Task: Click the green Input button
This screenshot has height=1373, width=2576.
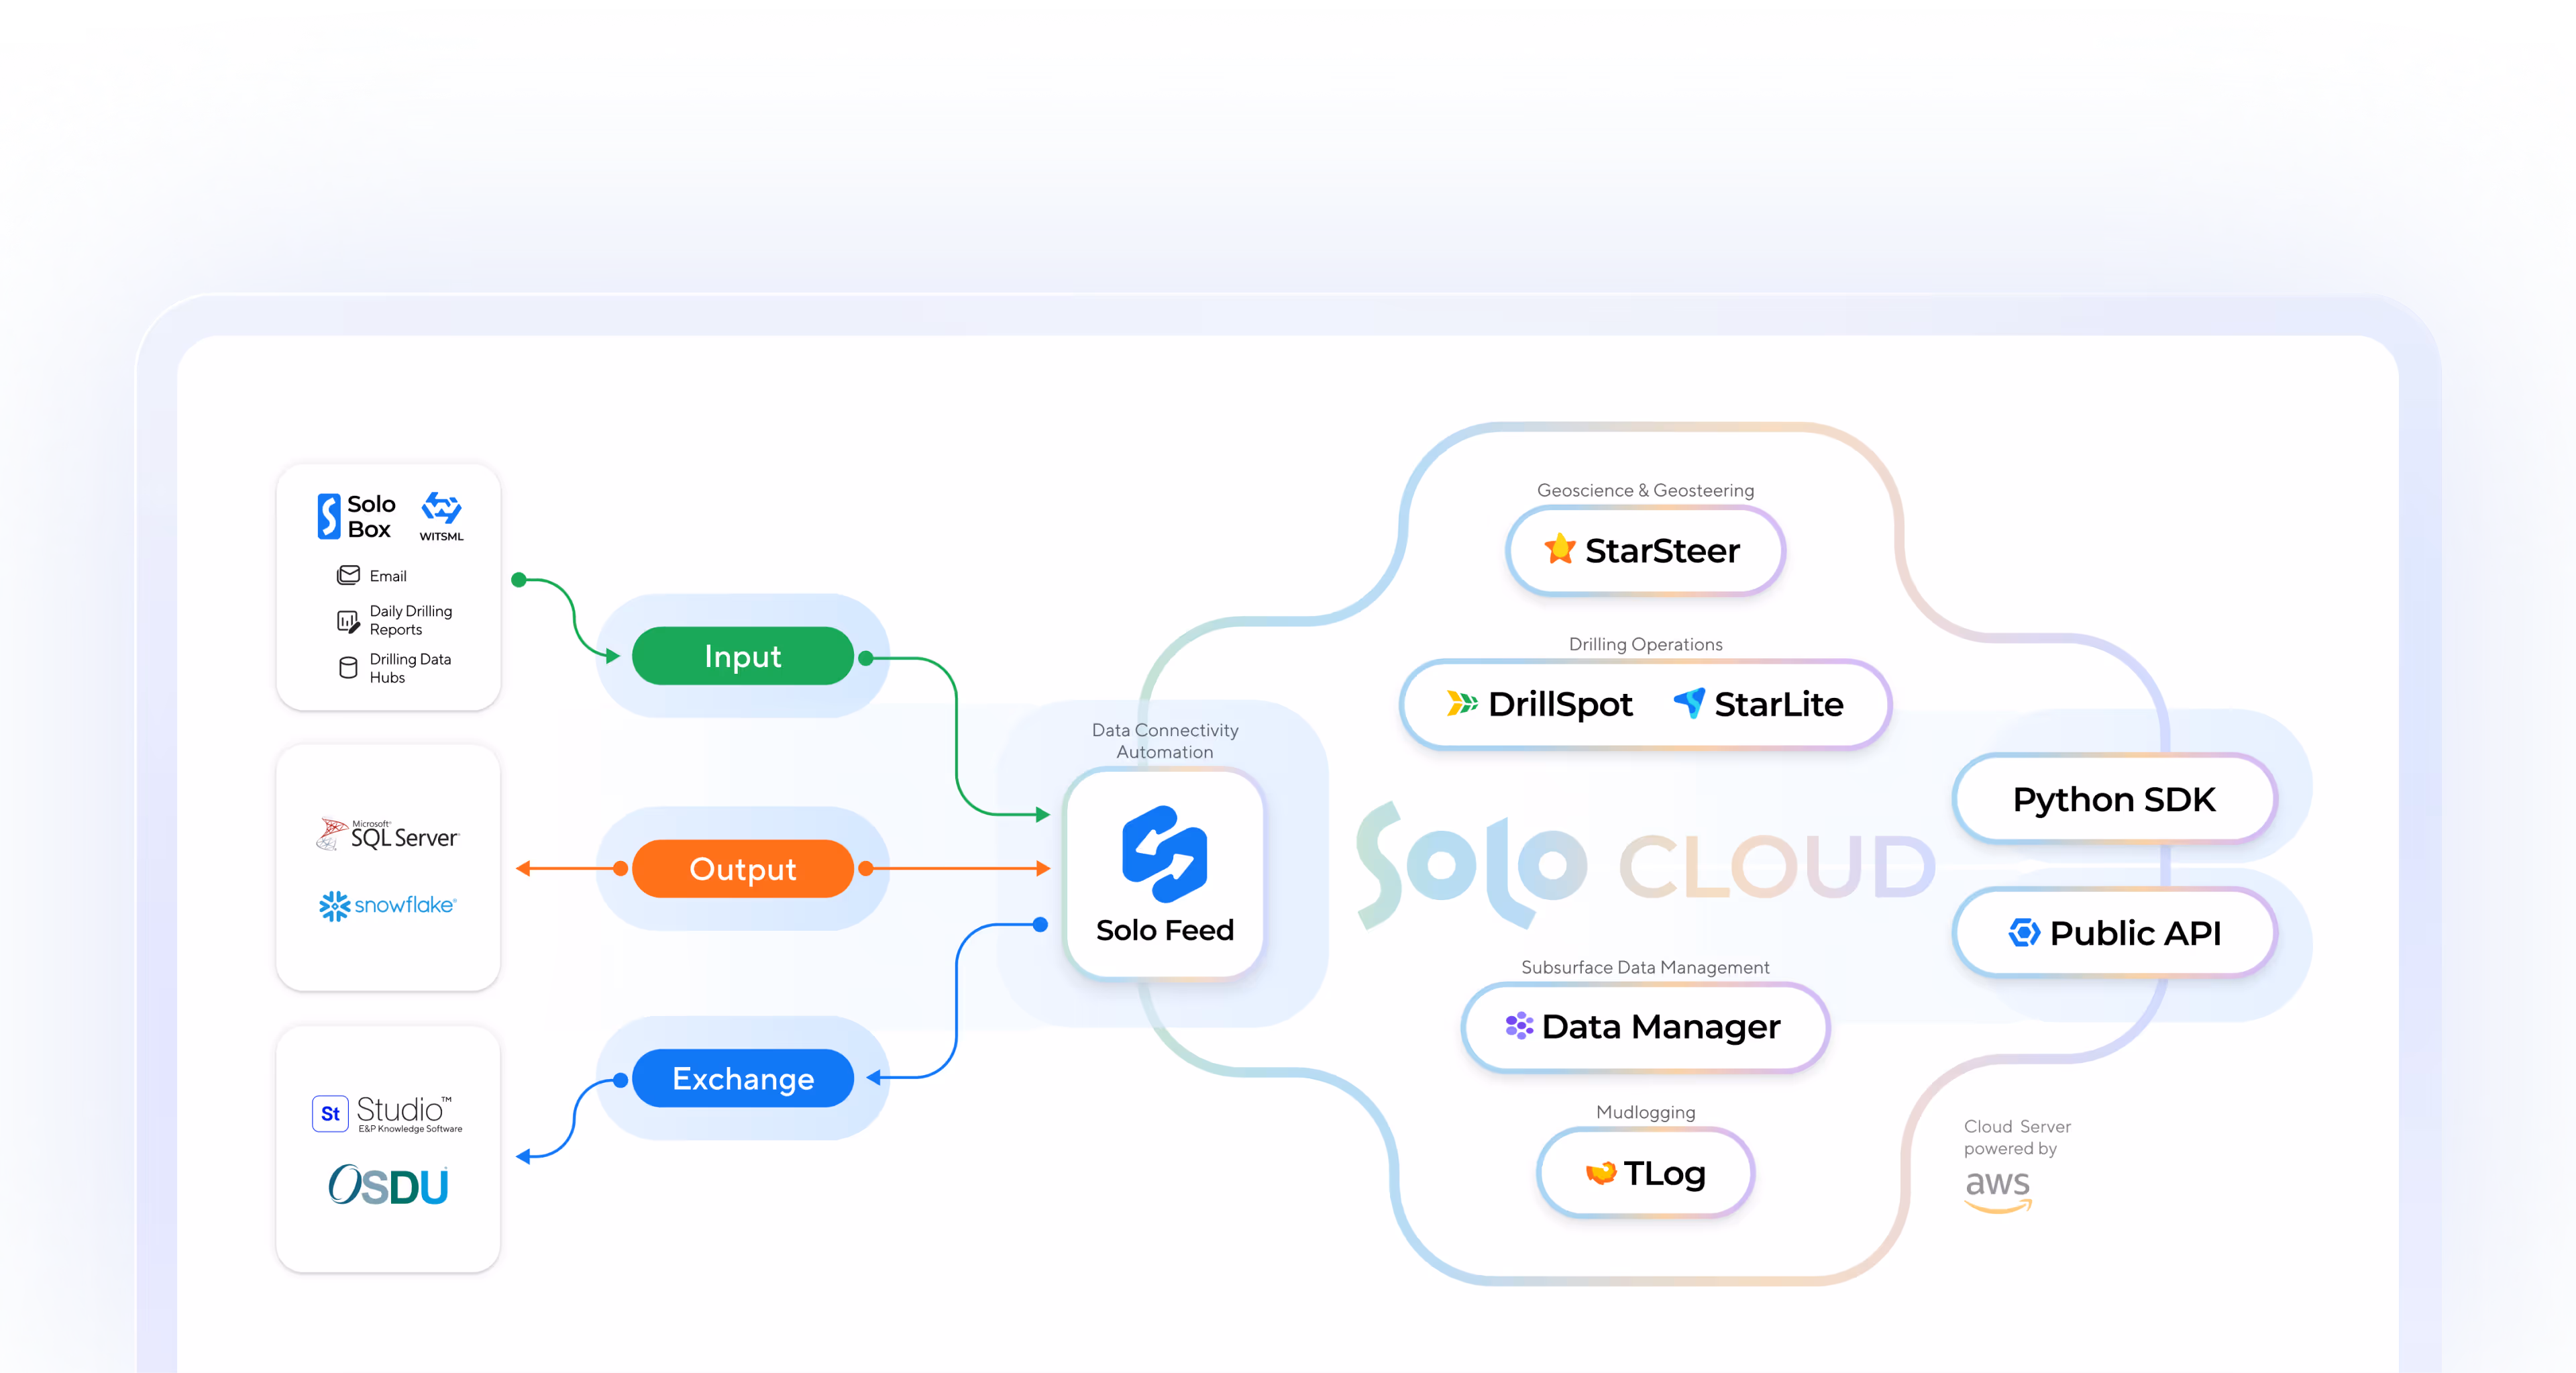Action: 742,656
